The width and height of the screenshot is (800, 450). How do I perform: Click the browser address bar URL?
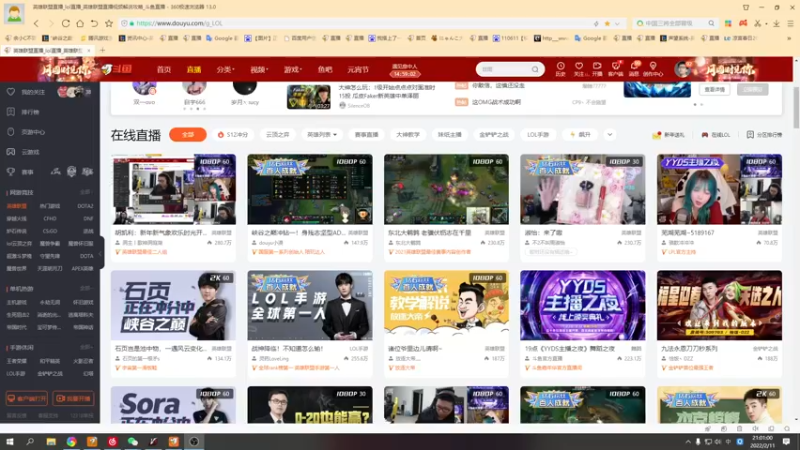(180, 23)
